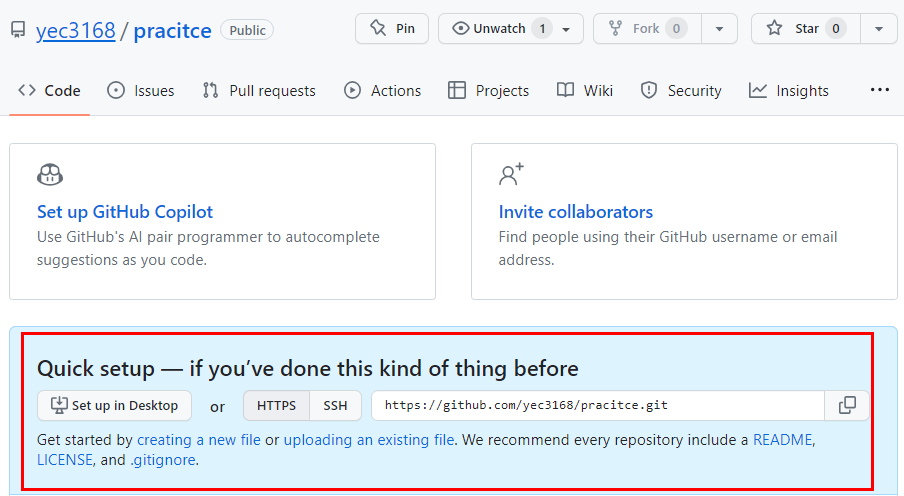This screenshot has width=904, height=496.
Task: Open the Unwatch notifications dropdown arrow
Action: click(x=566, y=29)
